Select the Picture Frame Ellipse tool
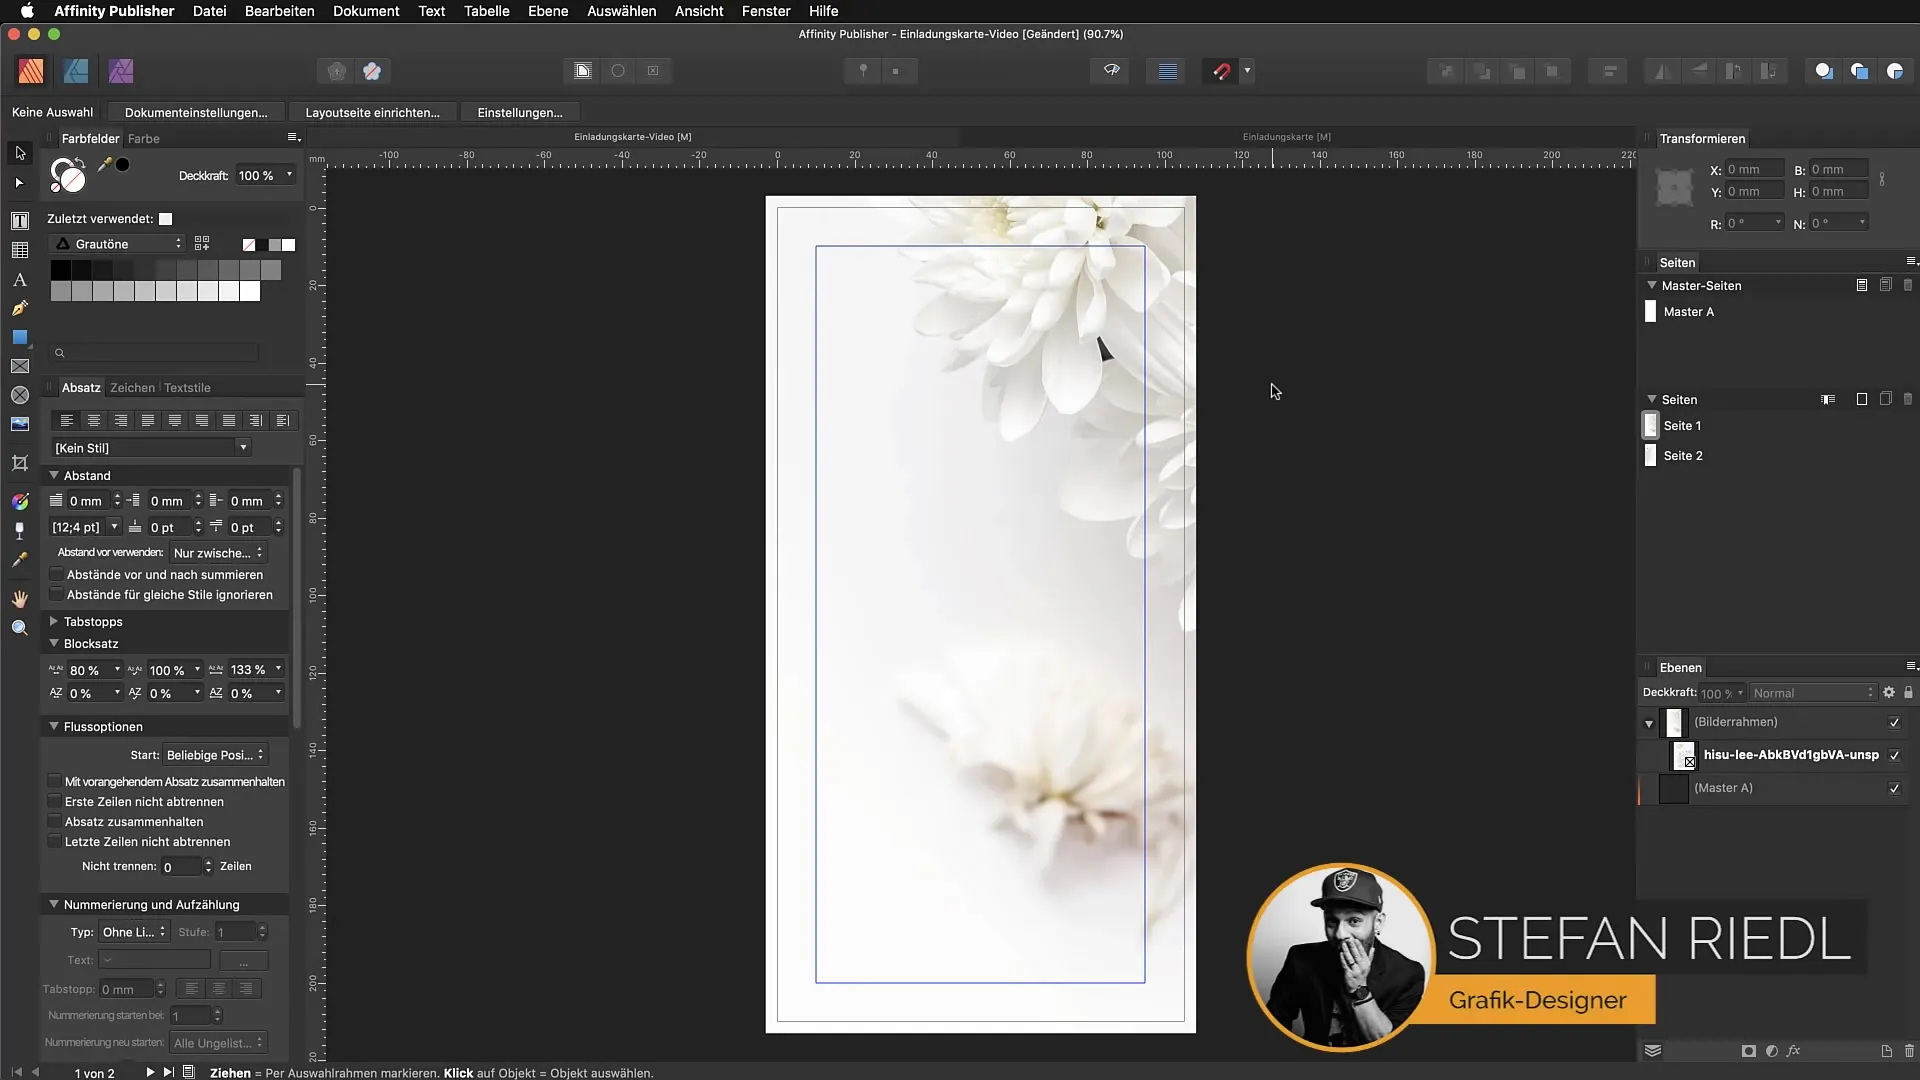Viewport: 1920px width, 1080px height. coord(20,396)
